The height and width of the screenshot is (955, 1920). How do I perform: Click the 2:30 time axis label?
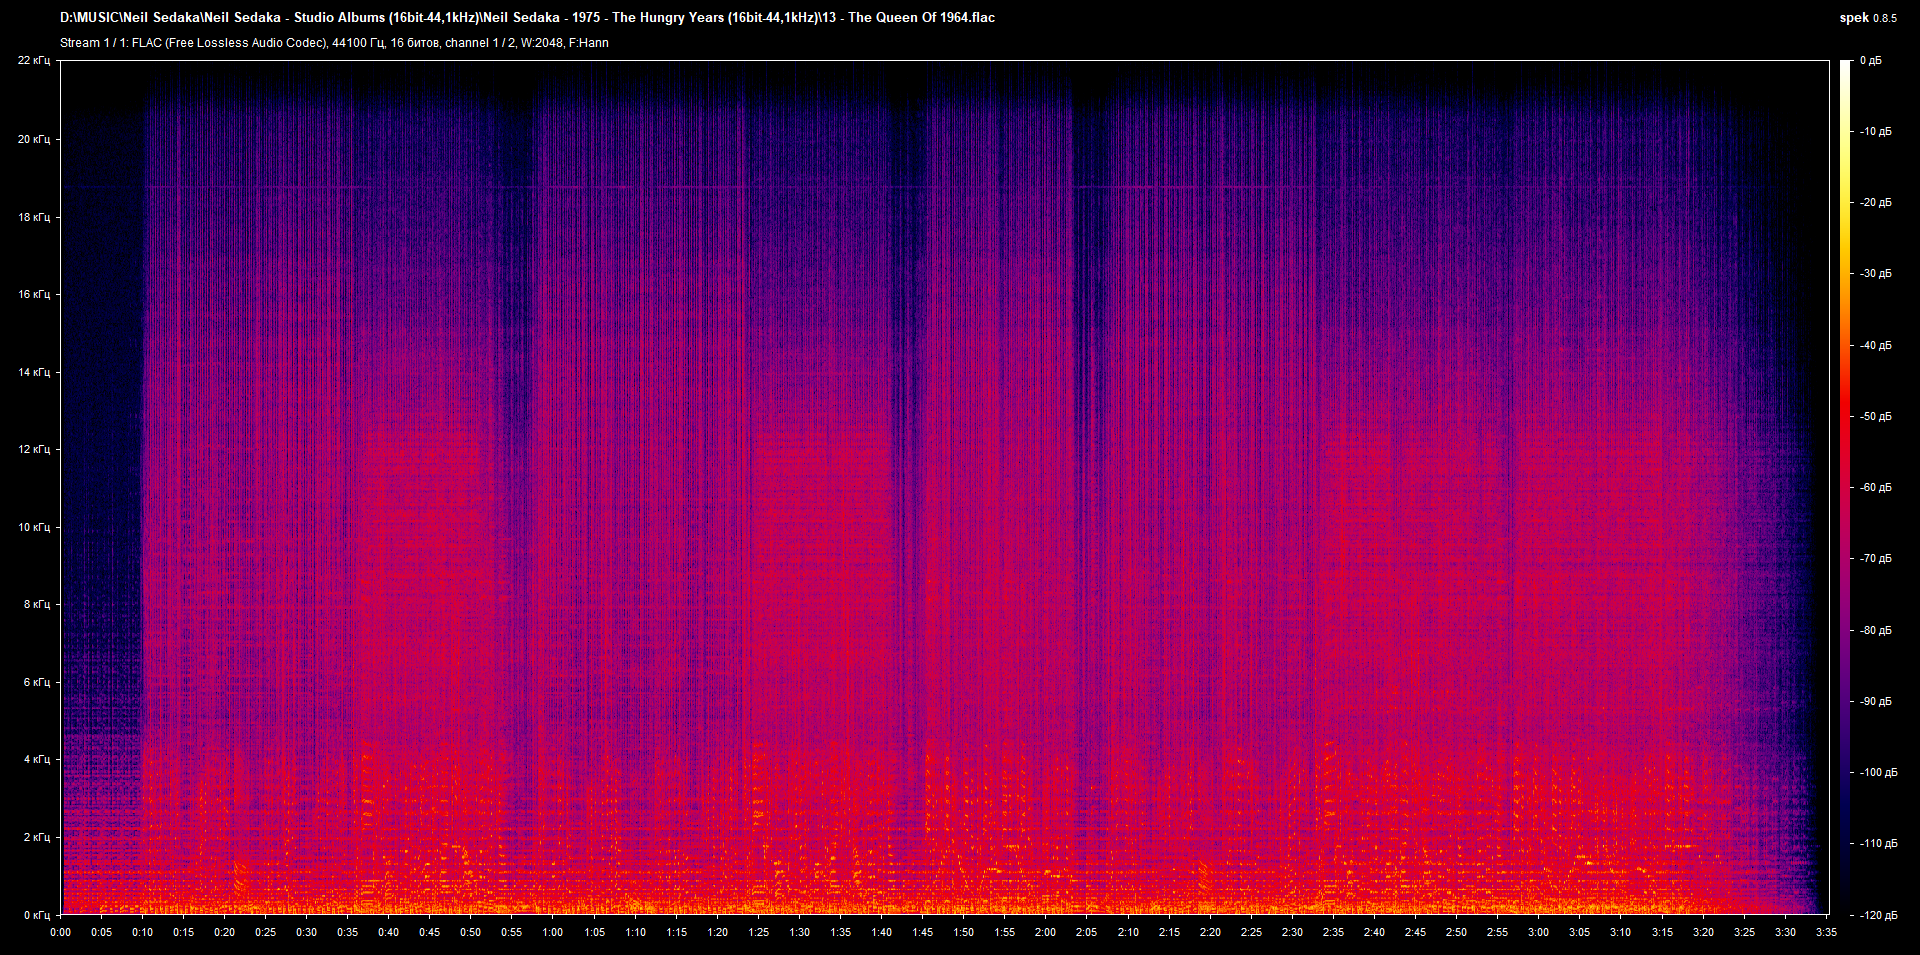[x=1292, y=932]
